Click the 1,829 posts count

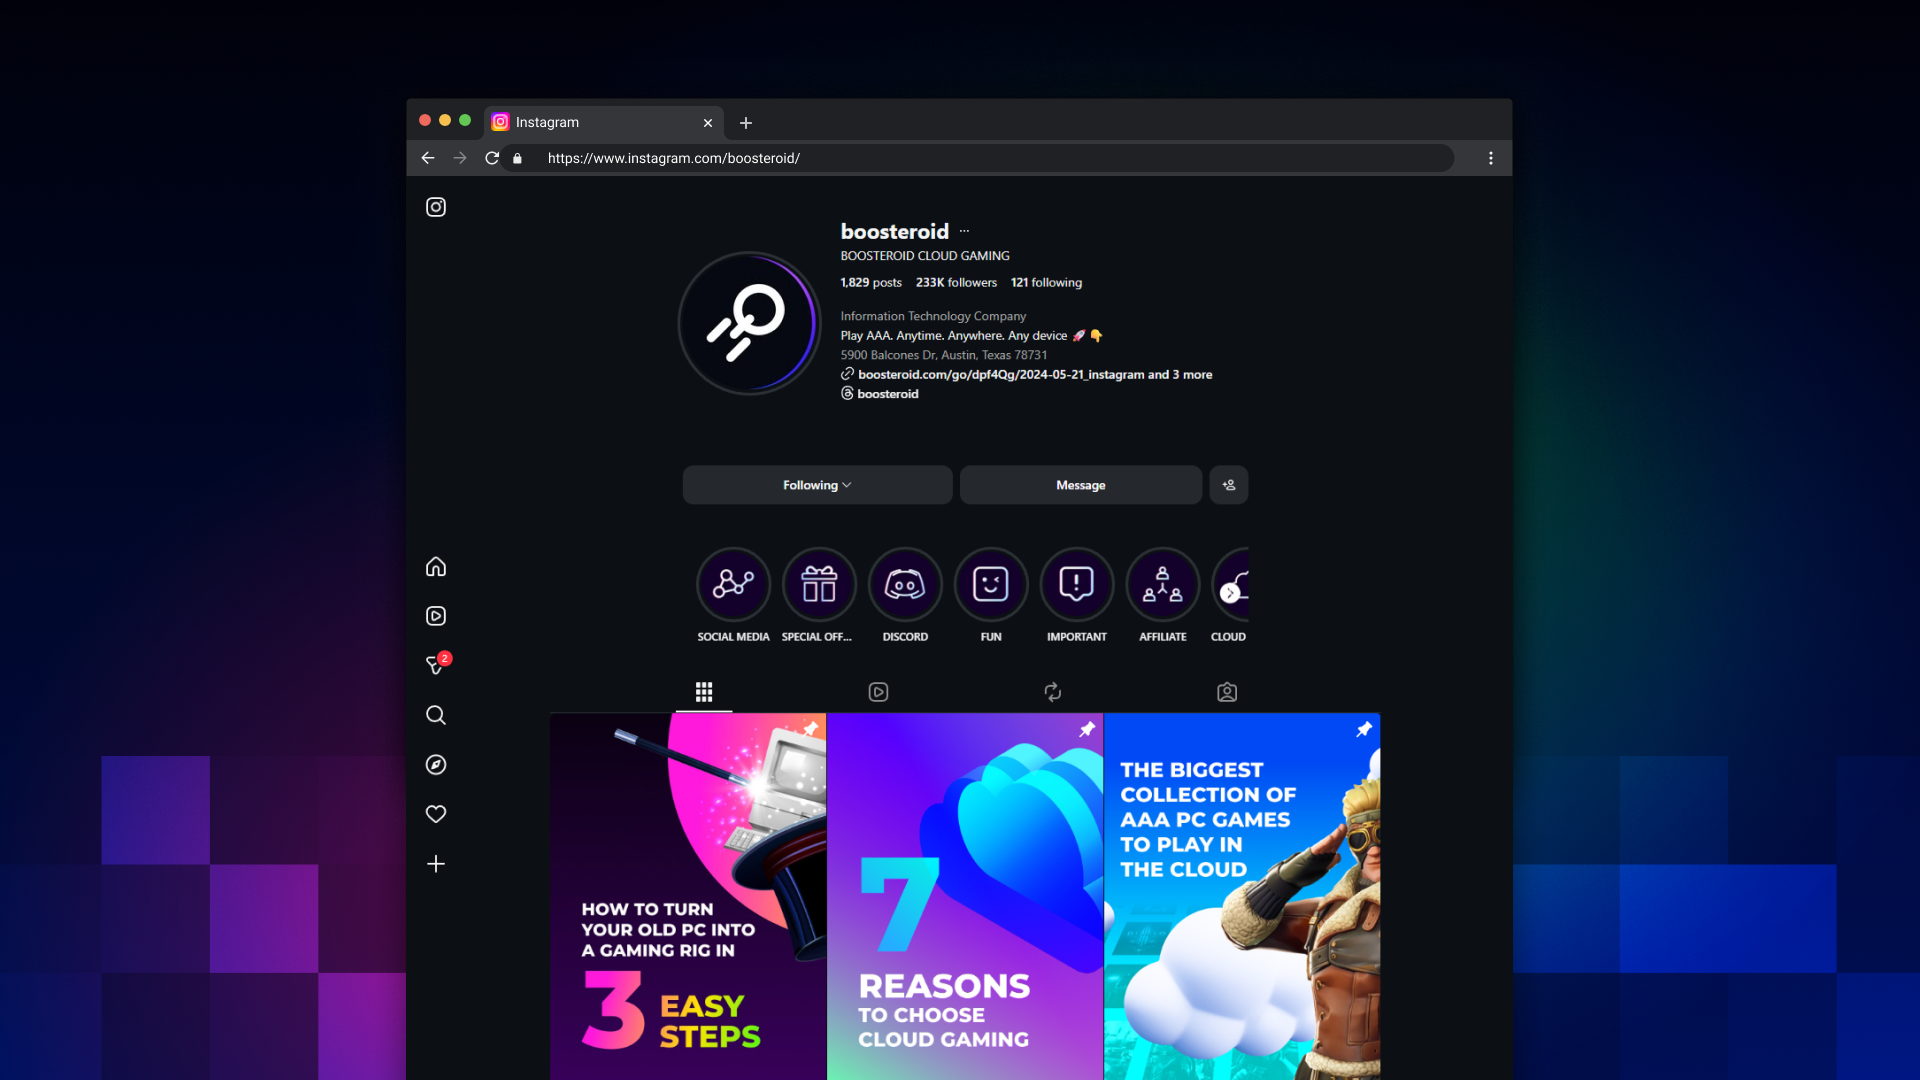[871, 283]
